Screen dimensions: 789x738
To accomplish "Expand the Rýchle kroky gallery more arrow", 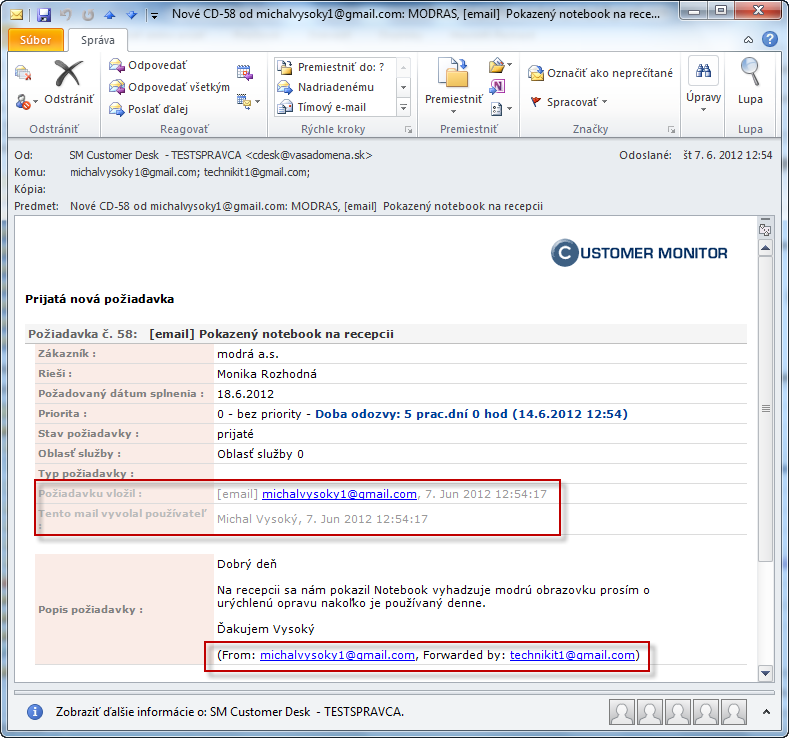I will [x=404, y=107].
